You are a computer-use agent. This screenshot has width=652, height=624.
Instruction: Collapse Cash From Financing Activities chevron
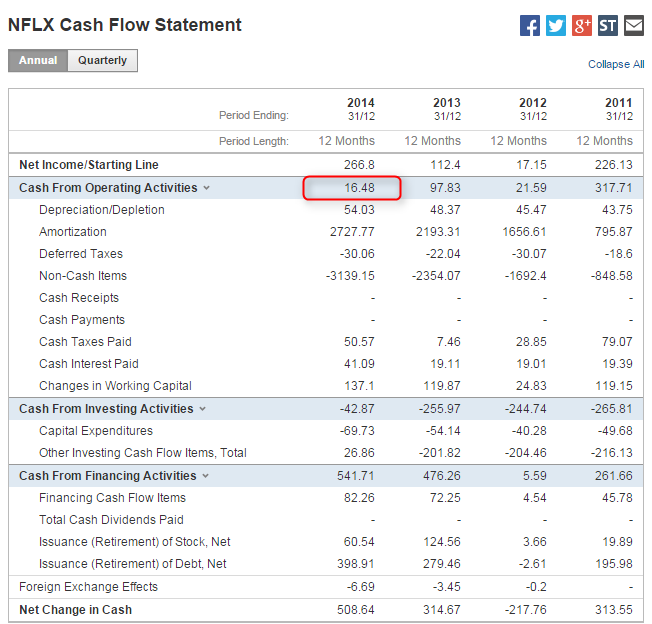205,476
